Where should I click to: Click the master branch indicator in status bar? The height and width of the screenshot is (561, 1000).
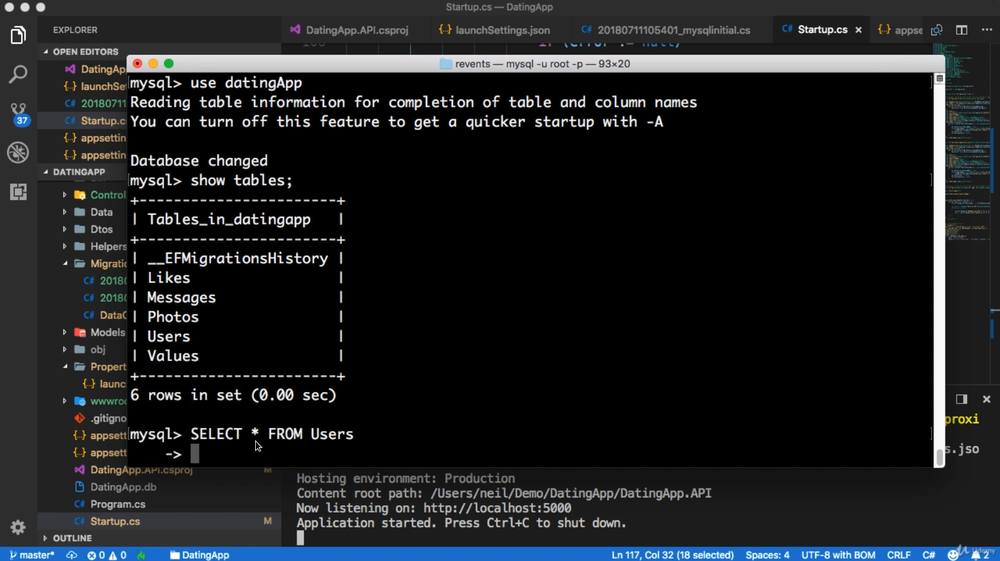point(33,555)
